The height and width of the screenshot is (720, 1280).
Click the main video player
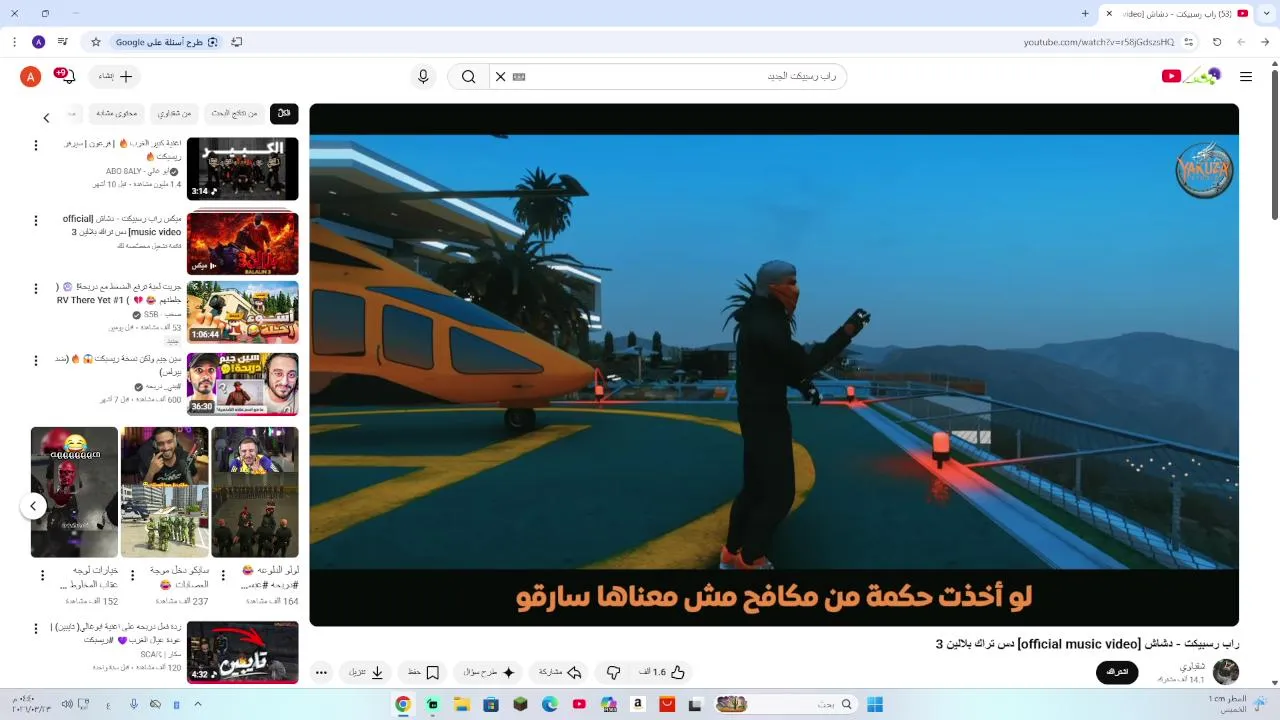point(774,365)
